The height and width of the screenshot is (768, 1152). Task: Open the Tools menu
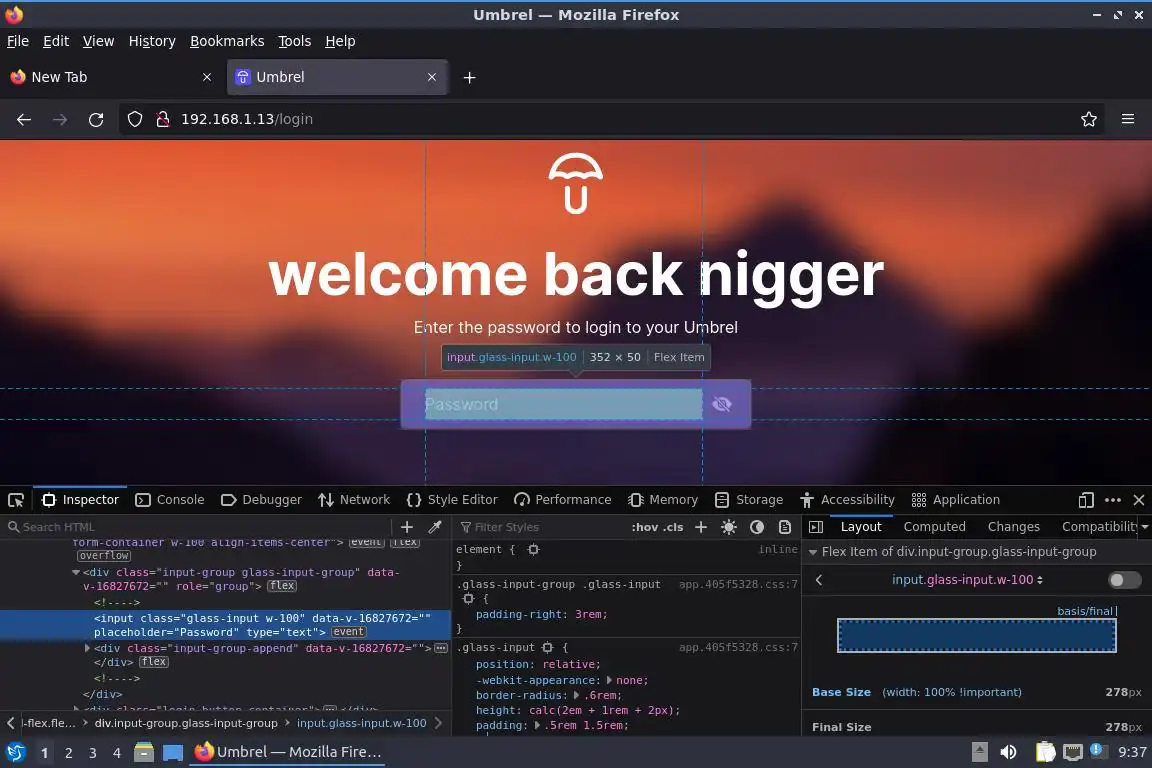point(295,41)
